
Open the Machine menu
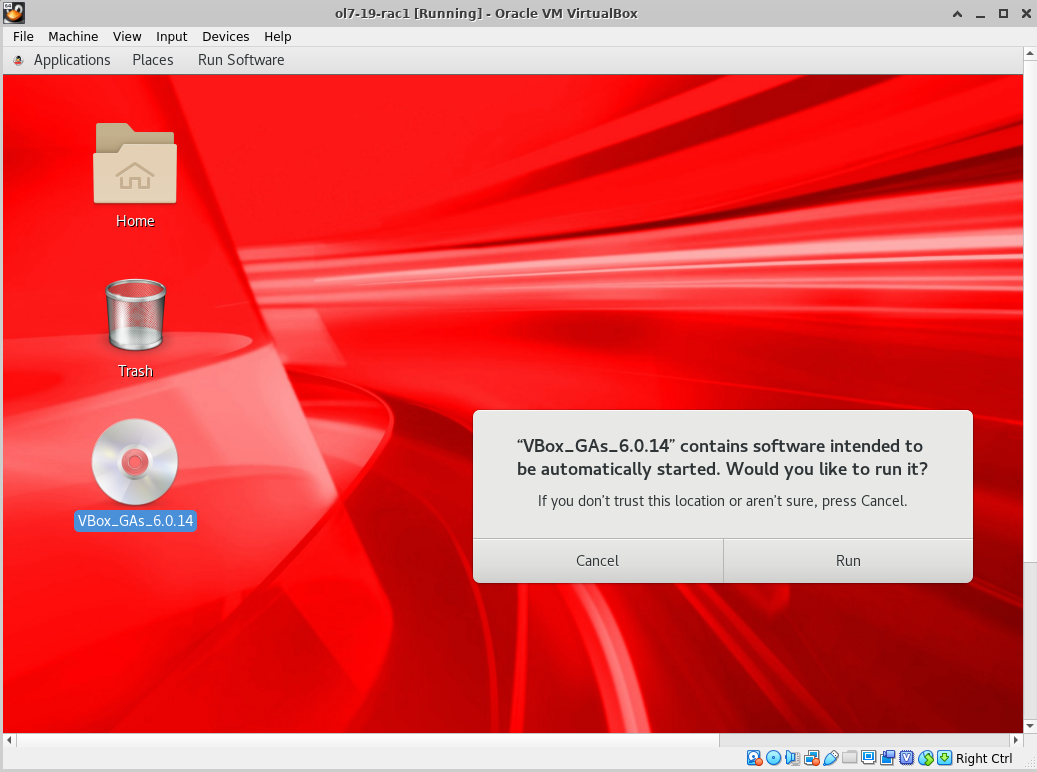[73, 36]
